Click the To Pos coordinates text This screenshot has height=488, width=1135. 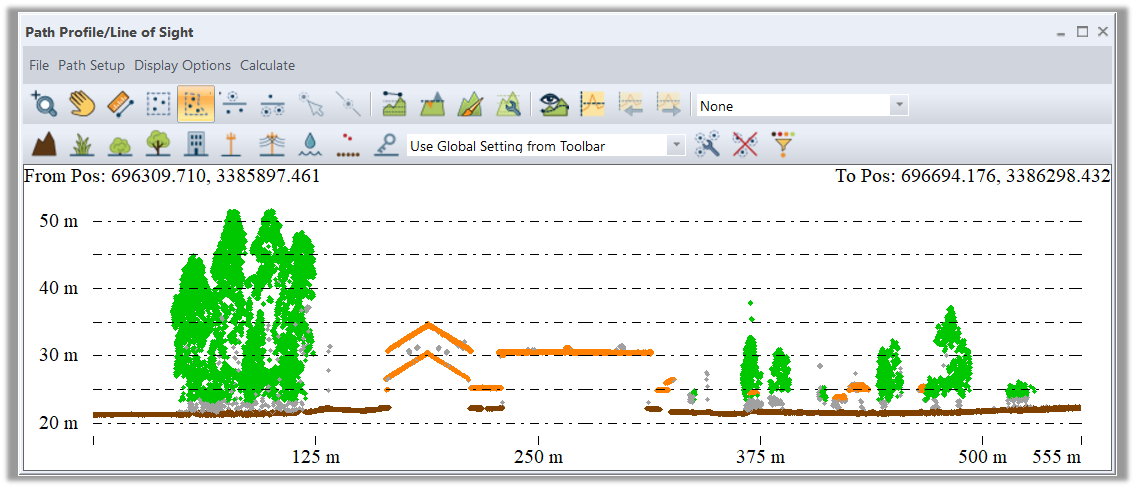click(x=974, y=176)
